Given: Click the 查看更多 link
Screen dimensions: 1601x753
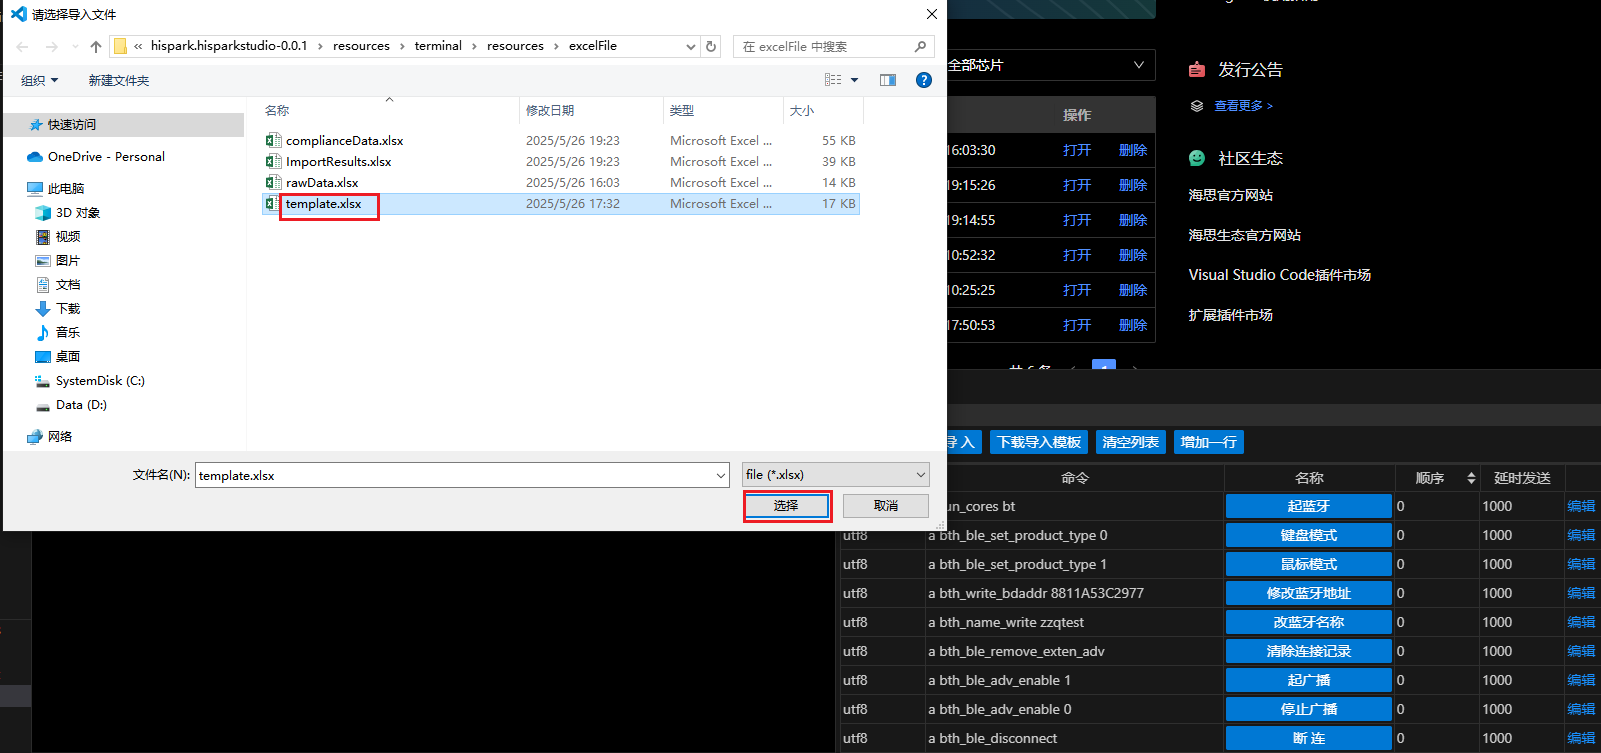Looking at the screenshot, I should pyautogui.click(x=1243, y=106).
